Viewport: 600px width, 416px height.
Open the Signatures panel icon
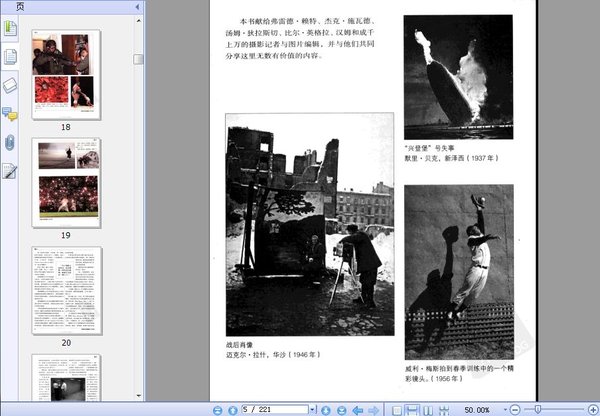coord(10,171)
